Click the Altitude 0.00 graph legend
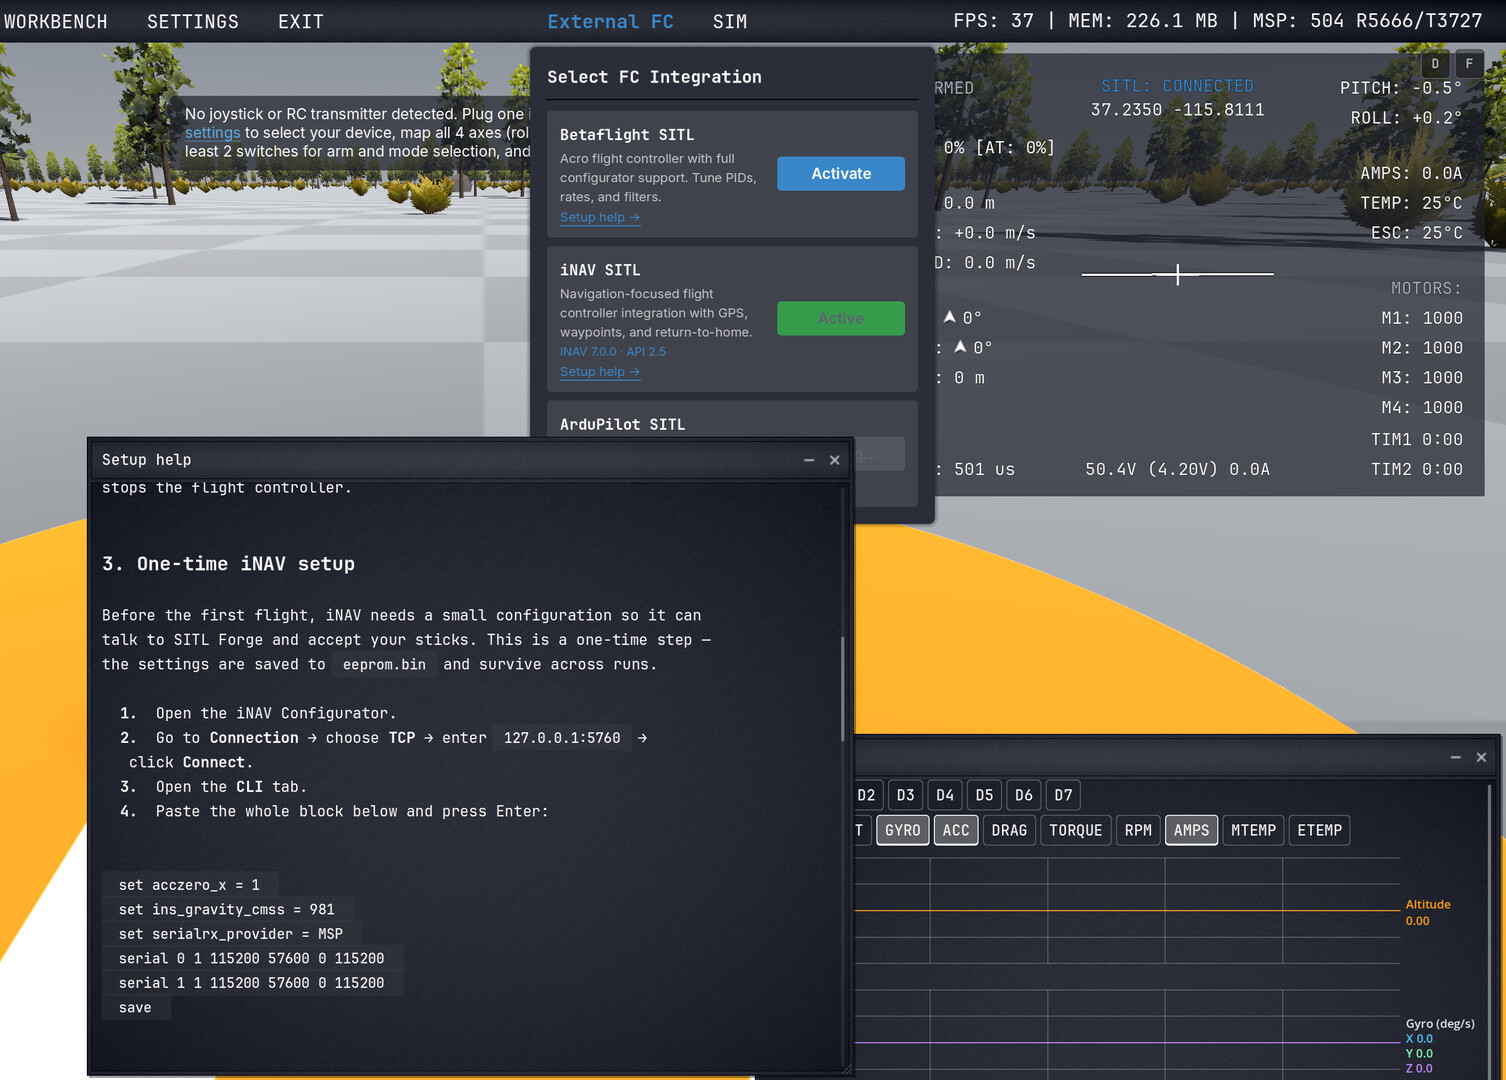The height and width of the screenshot is (1080, 1506). (1428, 912)
